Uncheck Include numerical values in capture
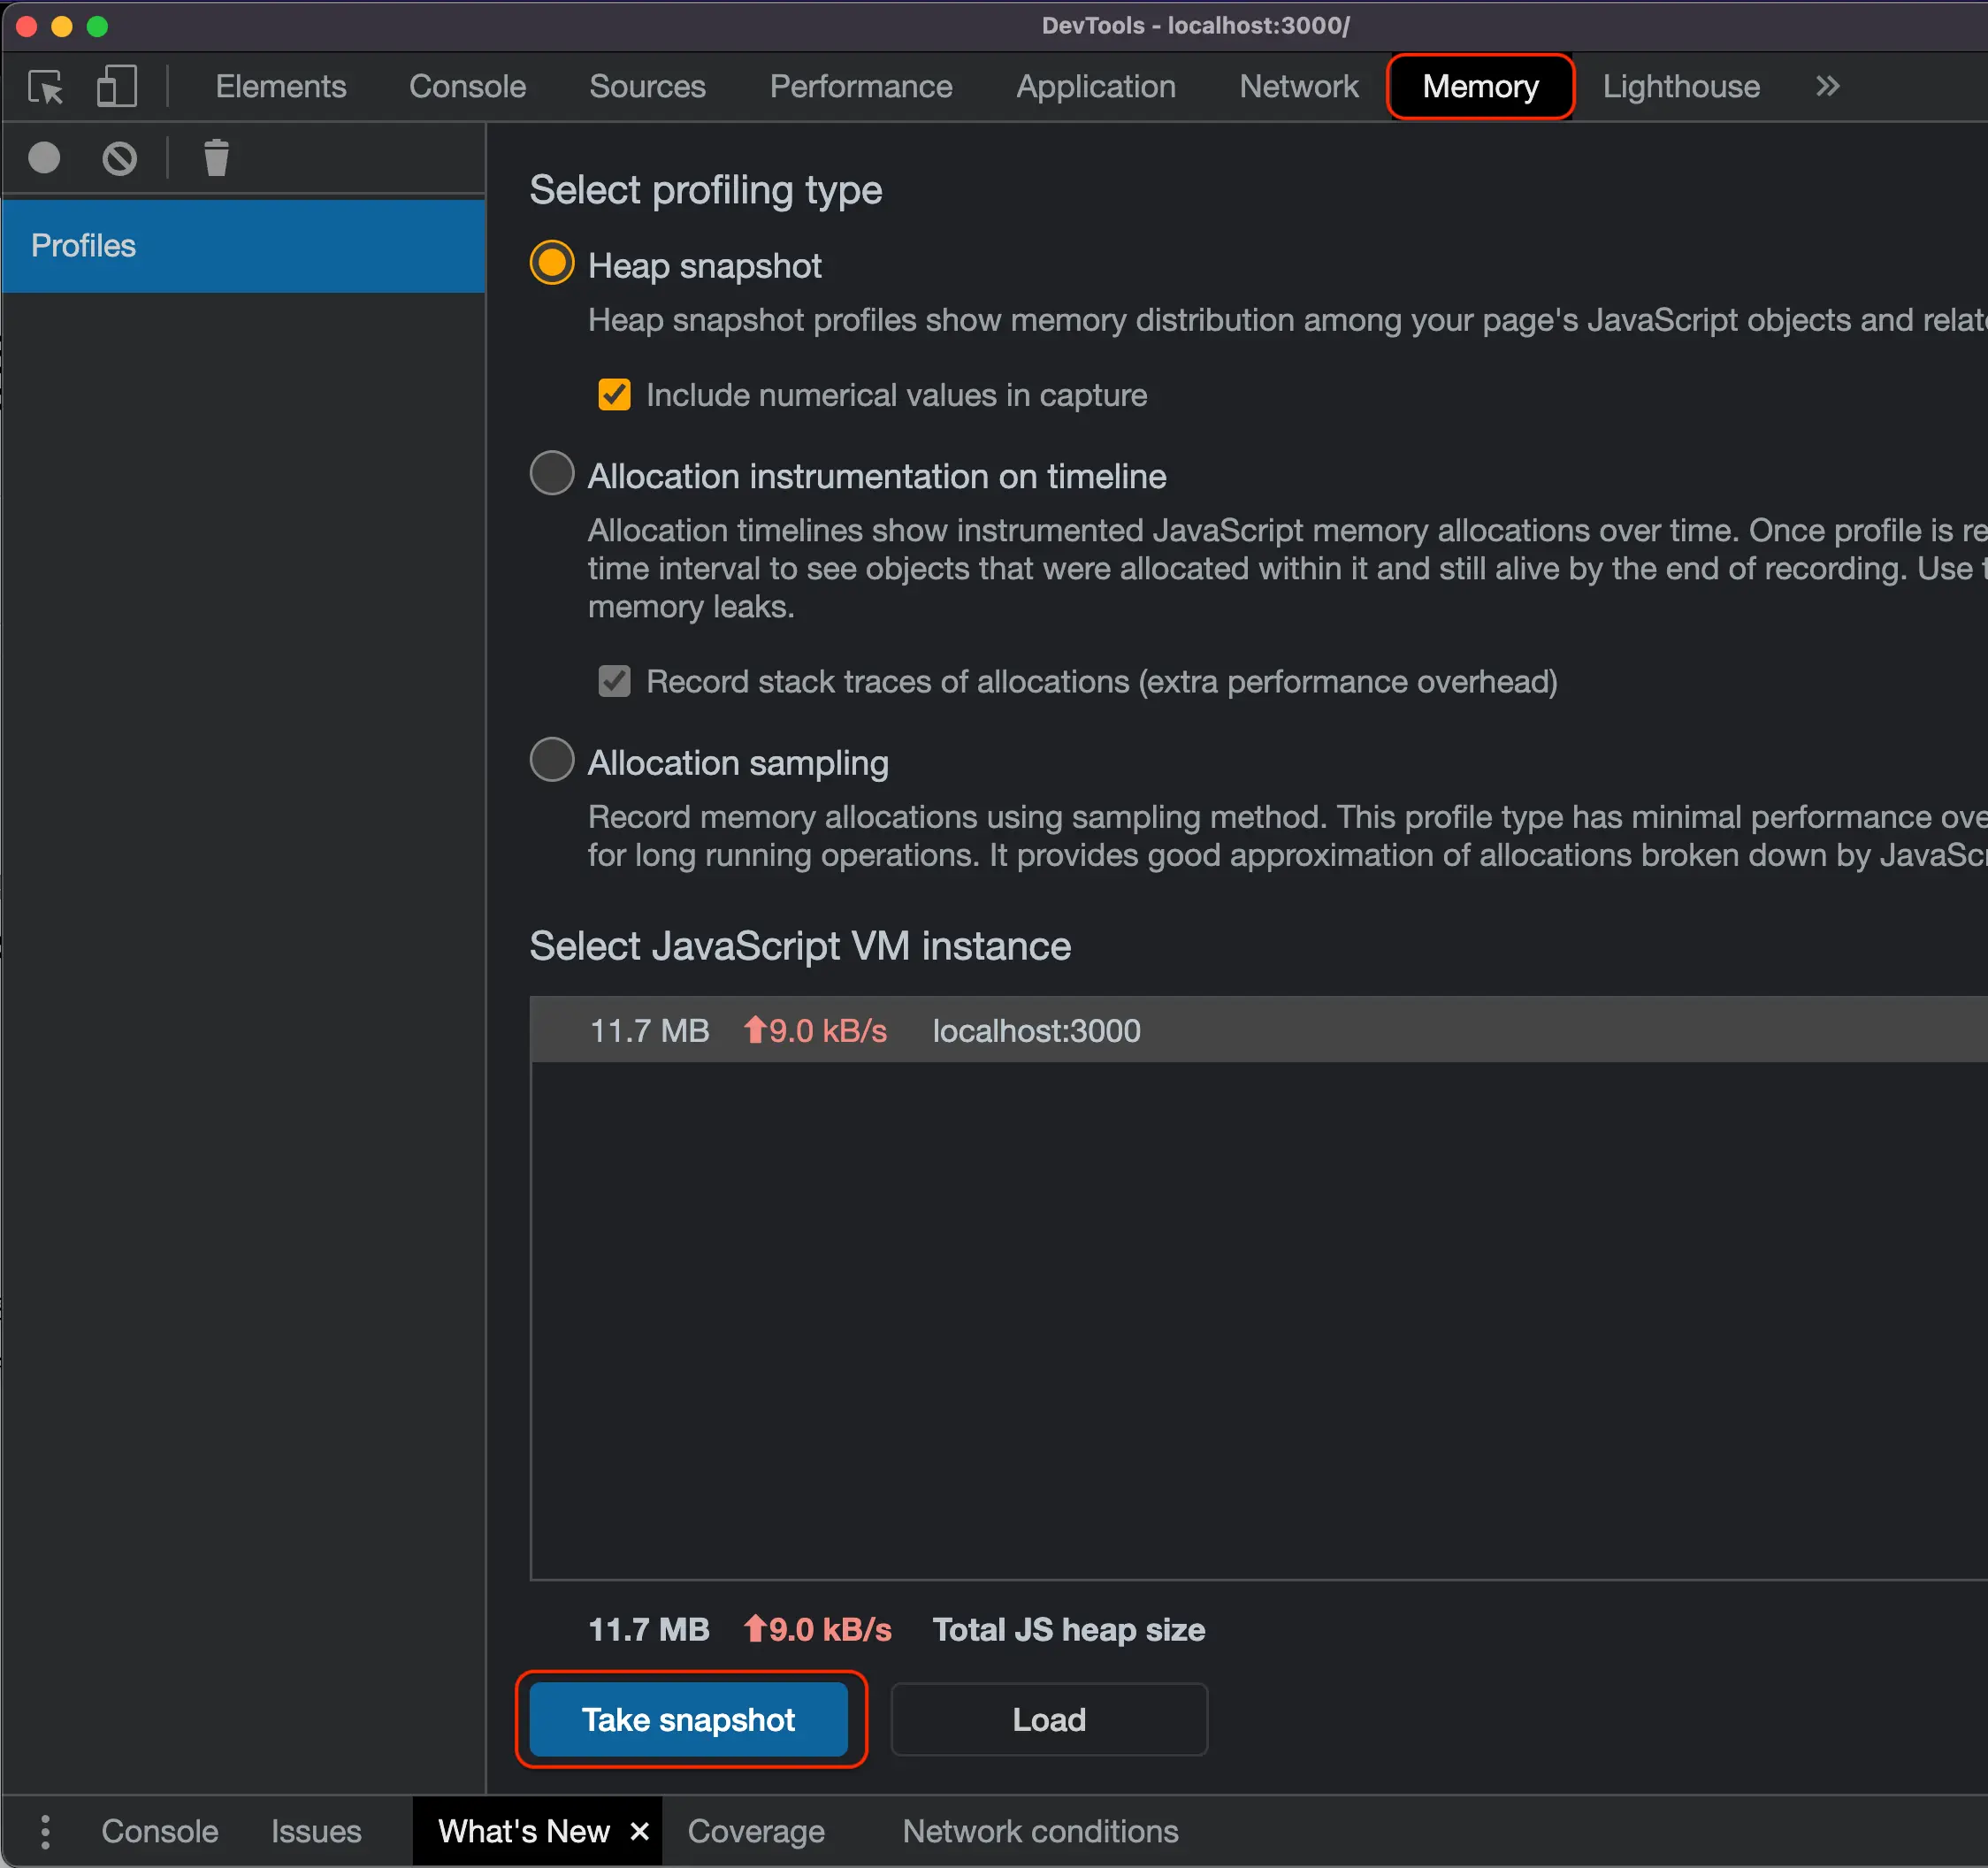1988x1868 pixels. pos(614,395)
